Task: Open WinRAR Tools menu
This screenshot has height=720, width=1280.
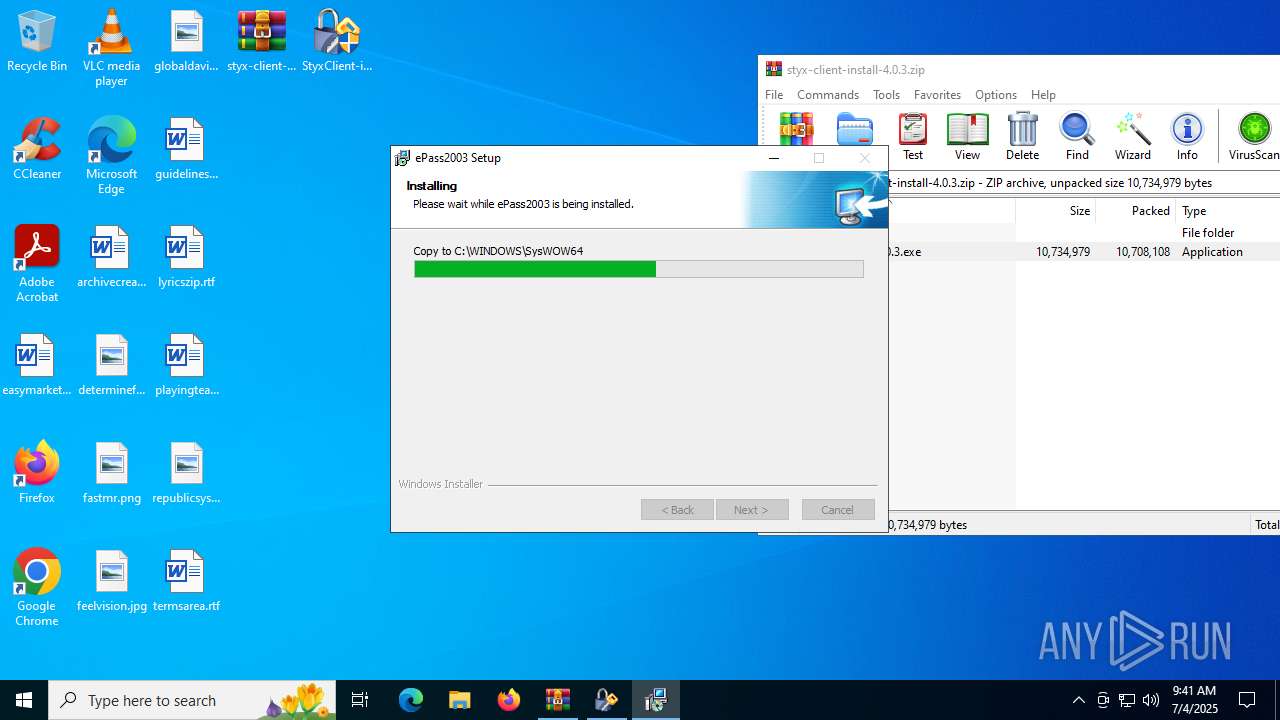Action: point(886,94)
